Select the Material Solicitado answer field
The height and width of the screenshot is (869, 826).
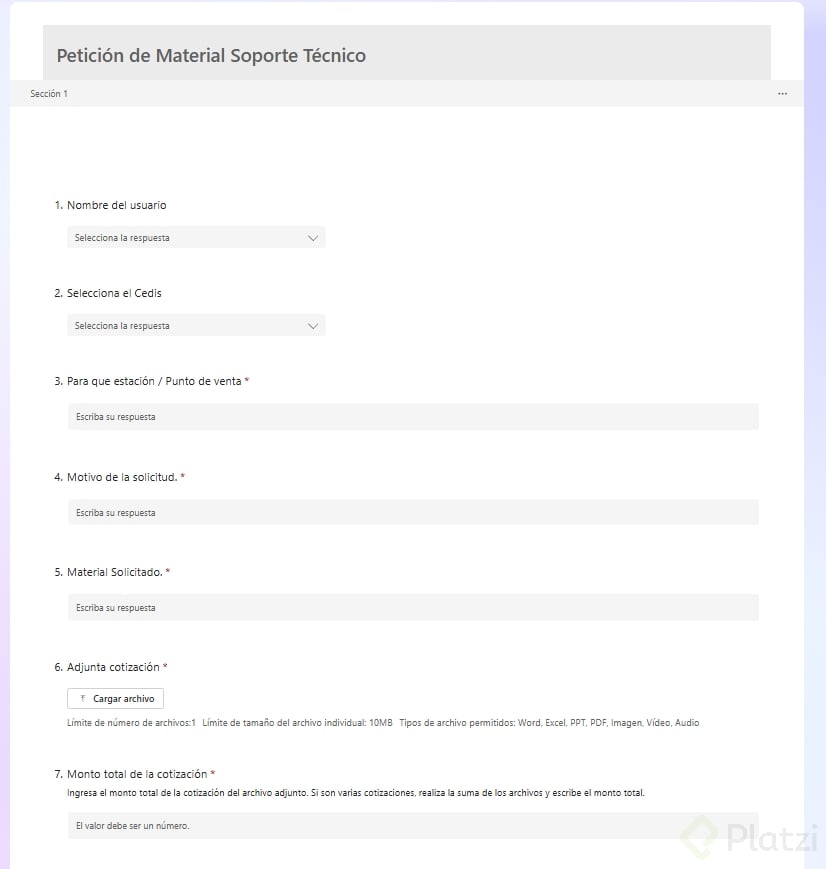pyautogui.click(x=412, y=608)
